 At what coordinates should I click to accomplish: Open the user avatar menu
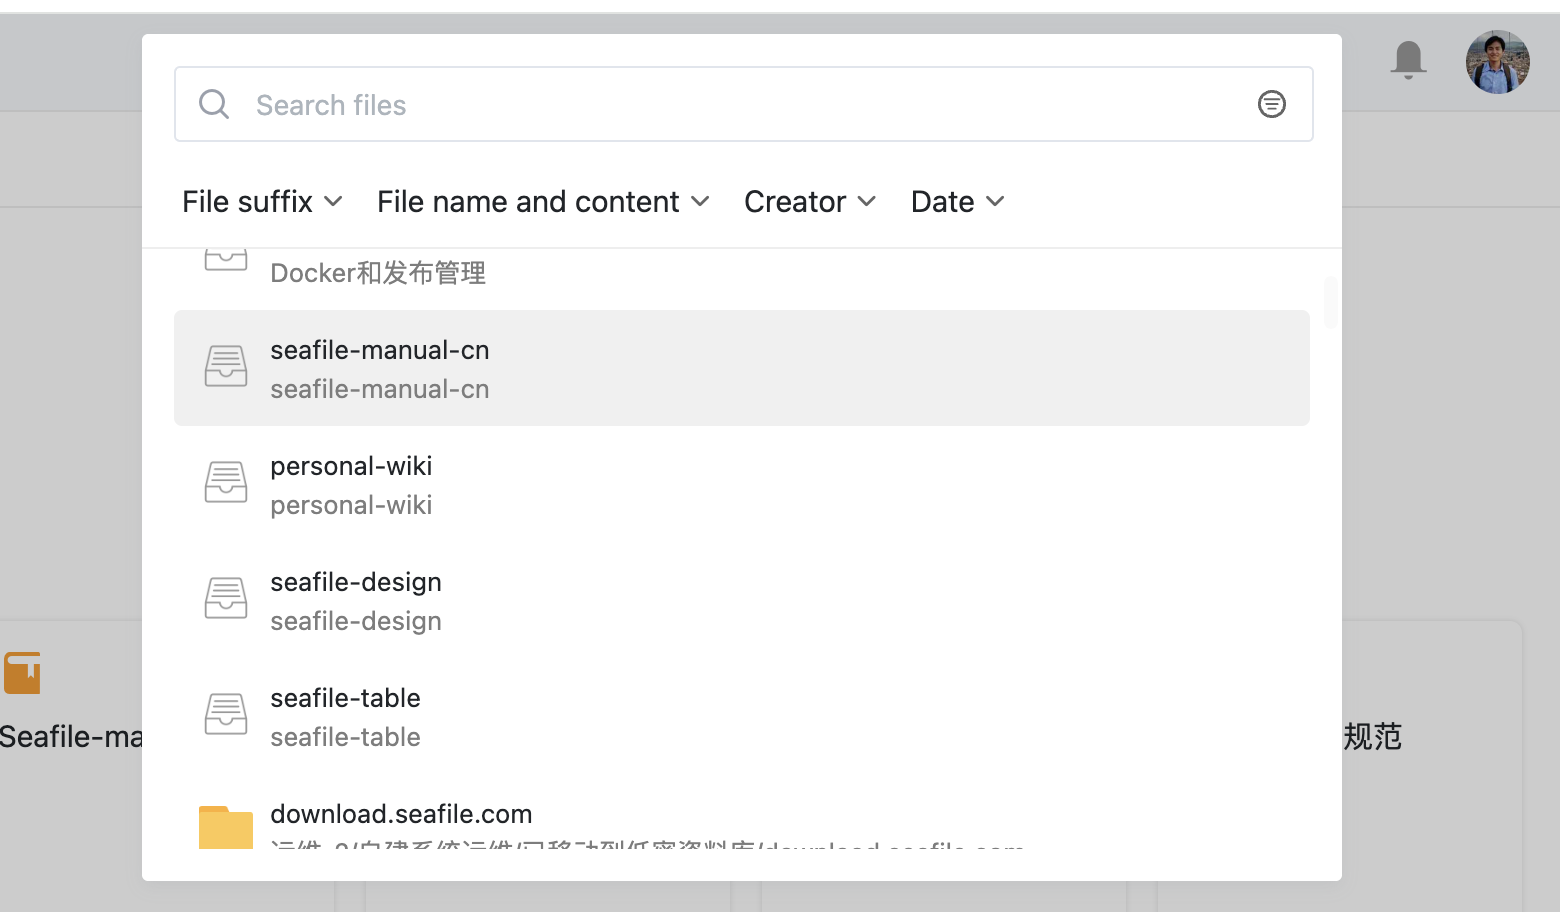(x=1497, y=62)
